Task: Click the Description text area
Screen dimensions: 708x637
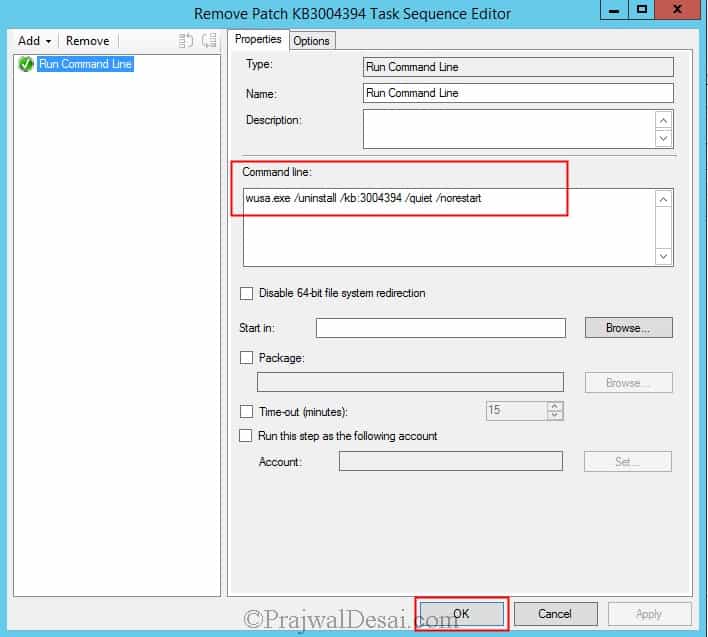Action: click(509, 129)
